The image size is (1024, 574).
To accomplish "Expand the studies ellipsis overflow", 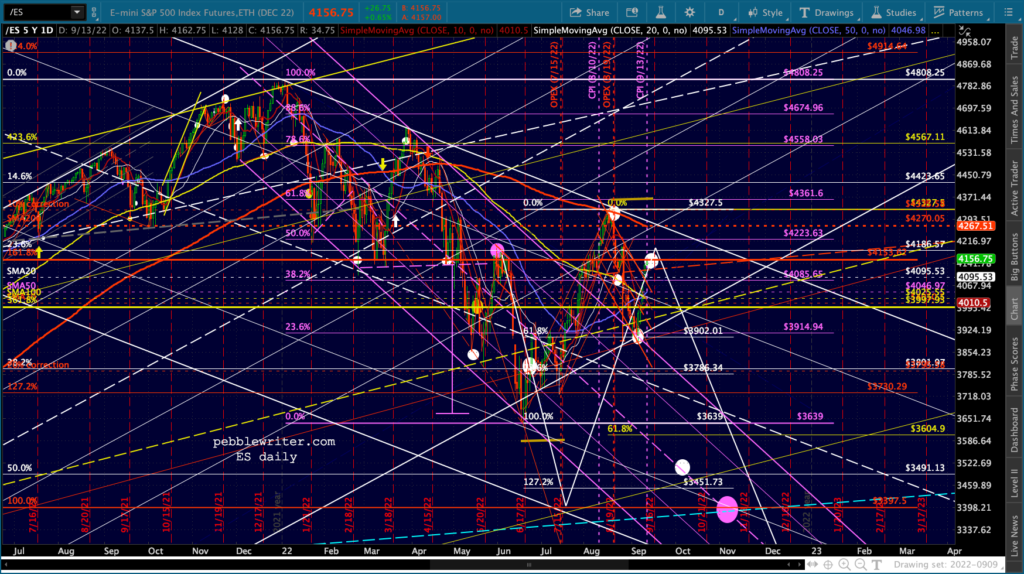I will point(936,31).
